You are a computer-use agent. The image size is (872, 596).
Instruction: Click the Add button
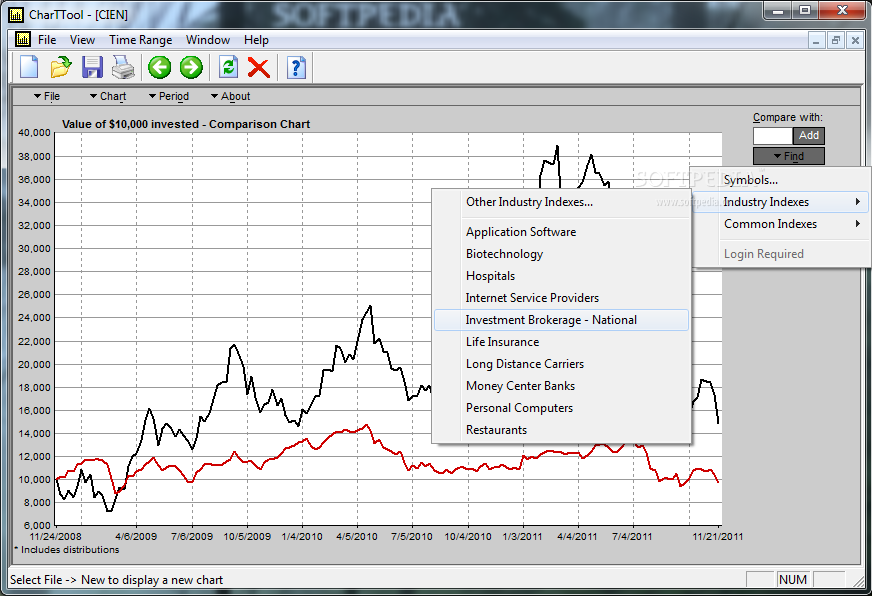[809, 135]
